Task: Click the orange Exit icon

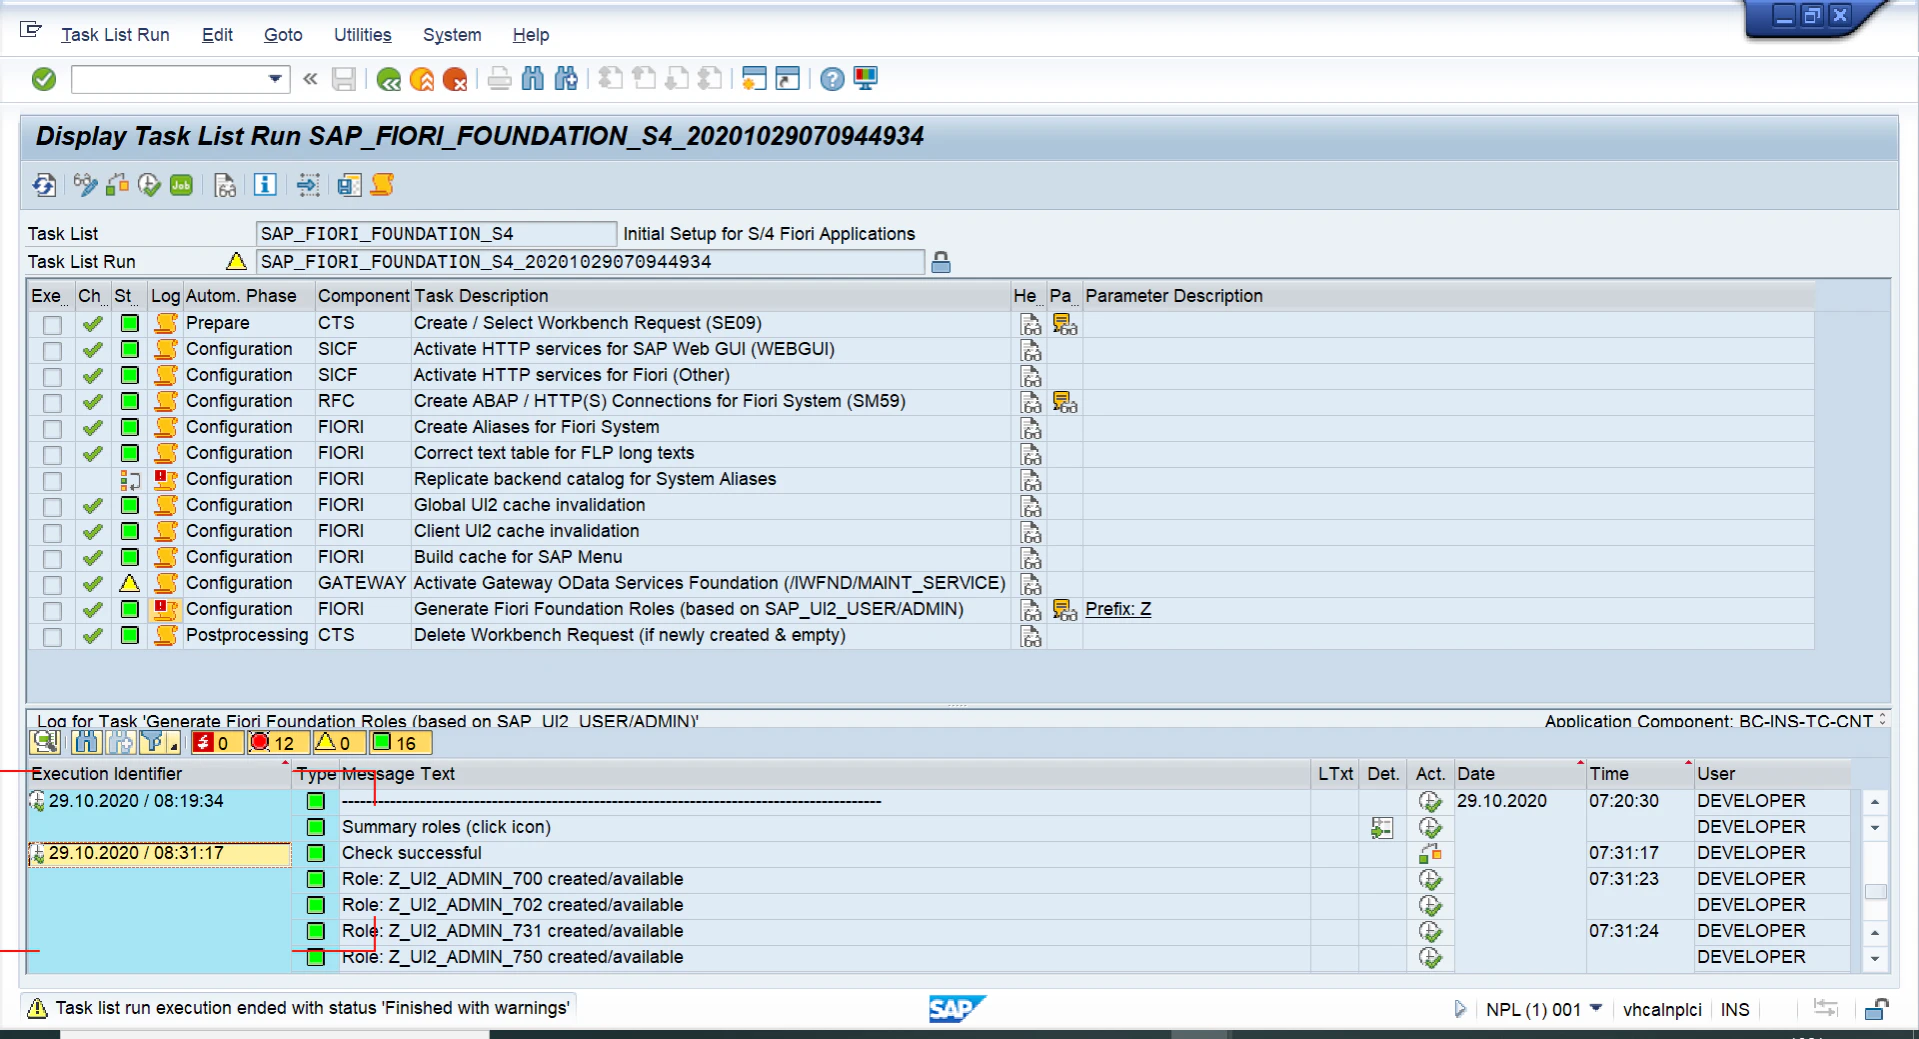Action: (422, 80)
